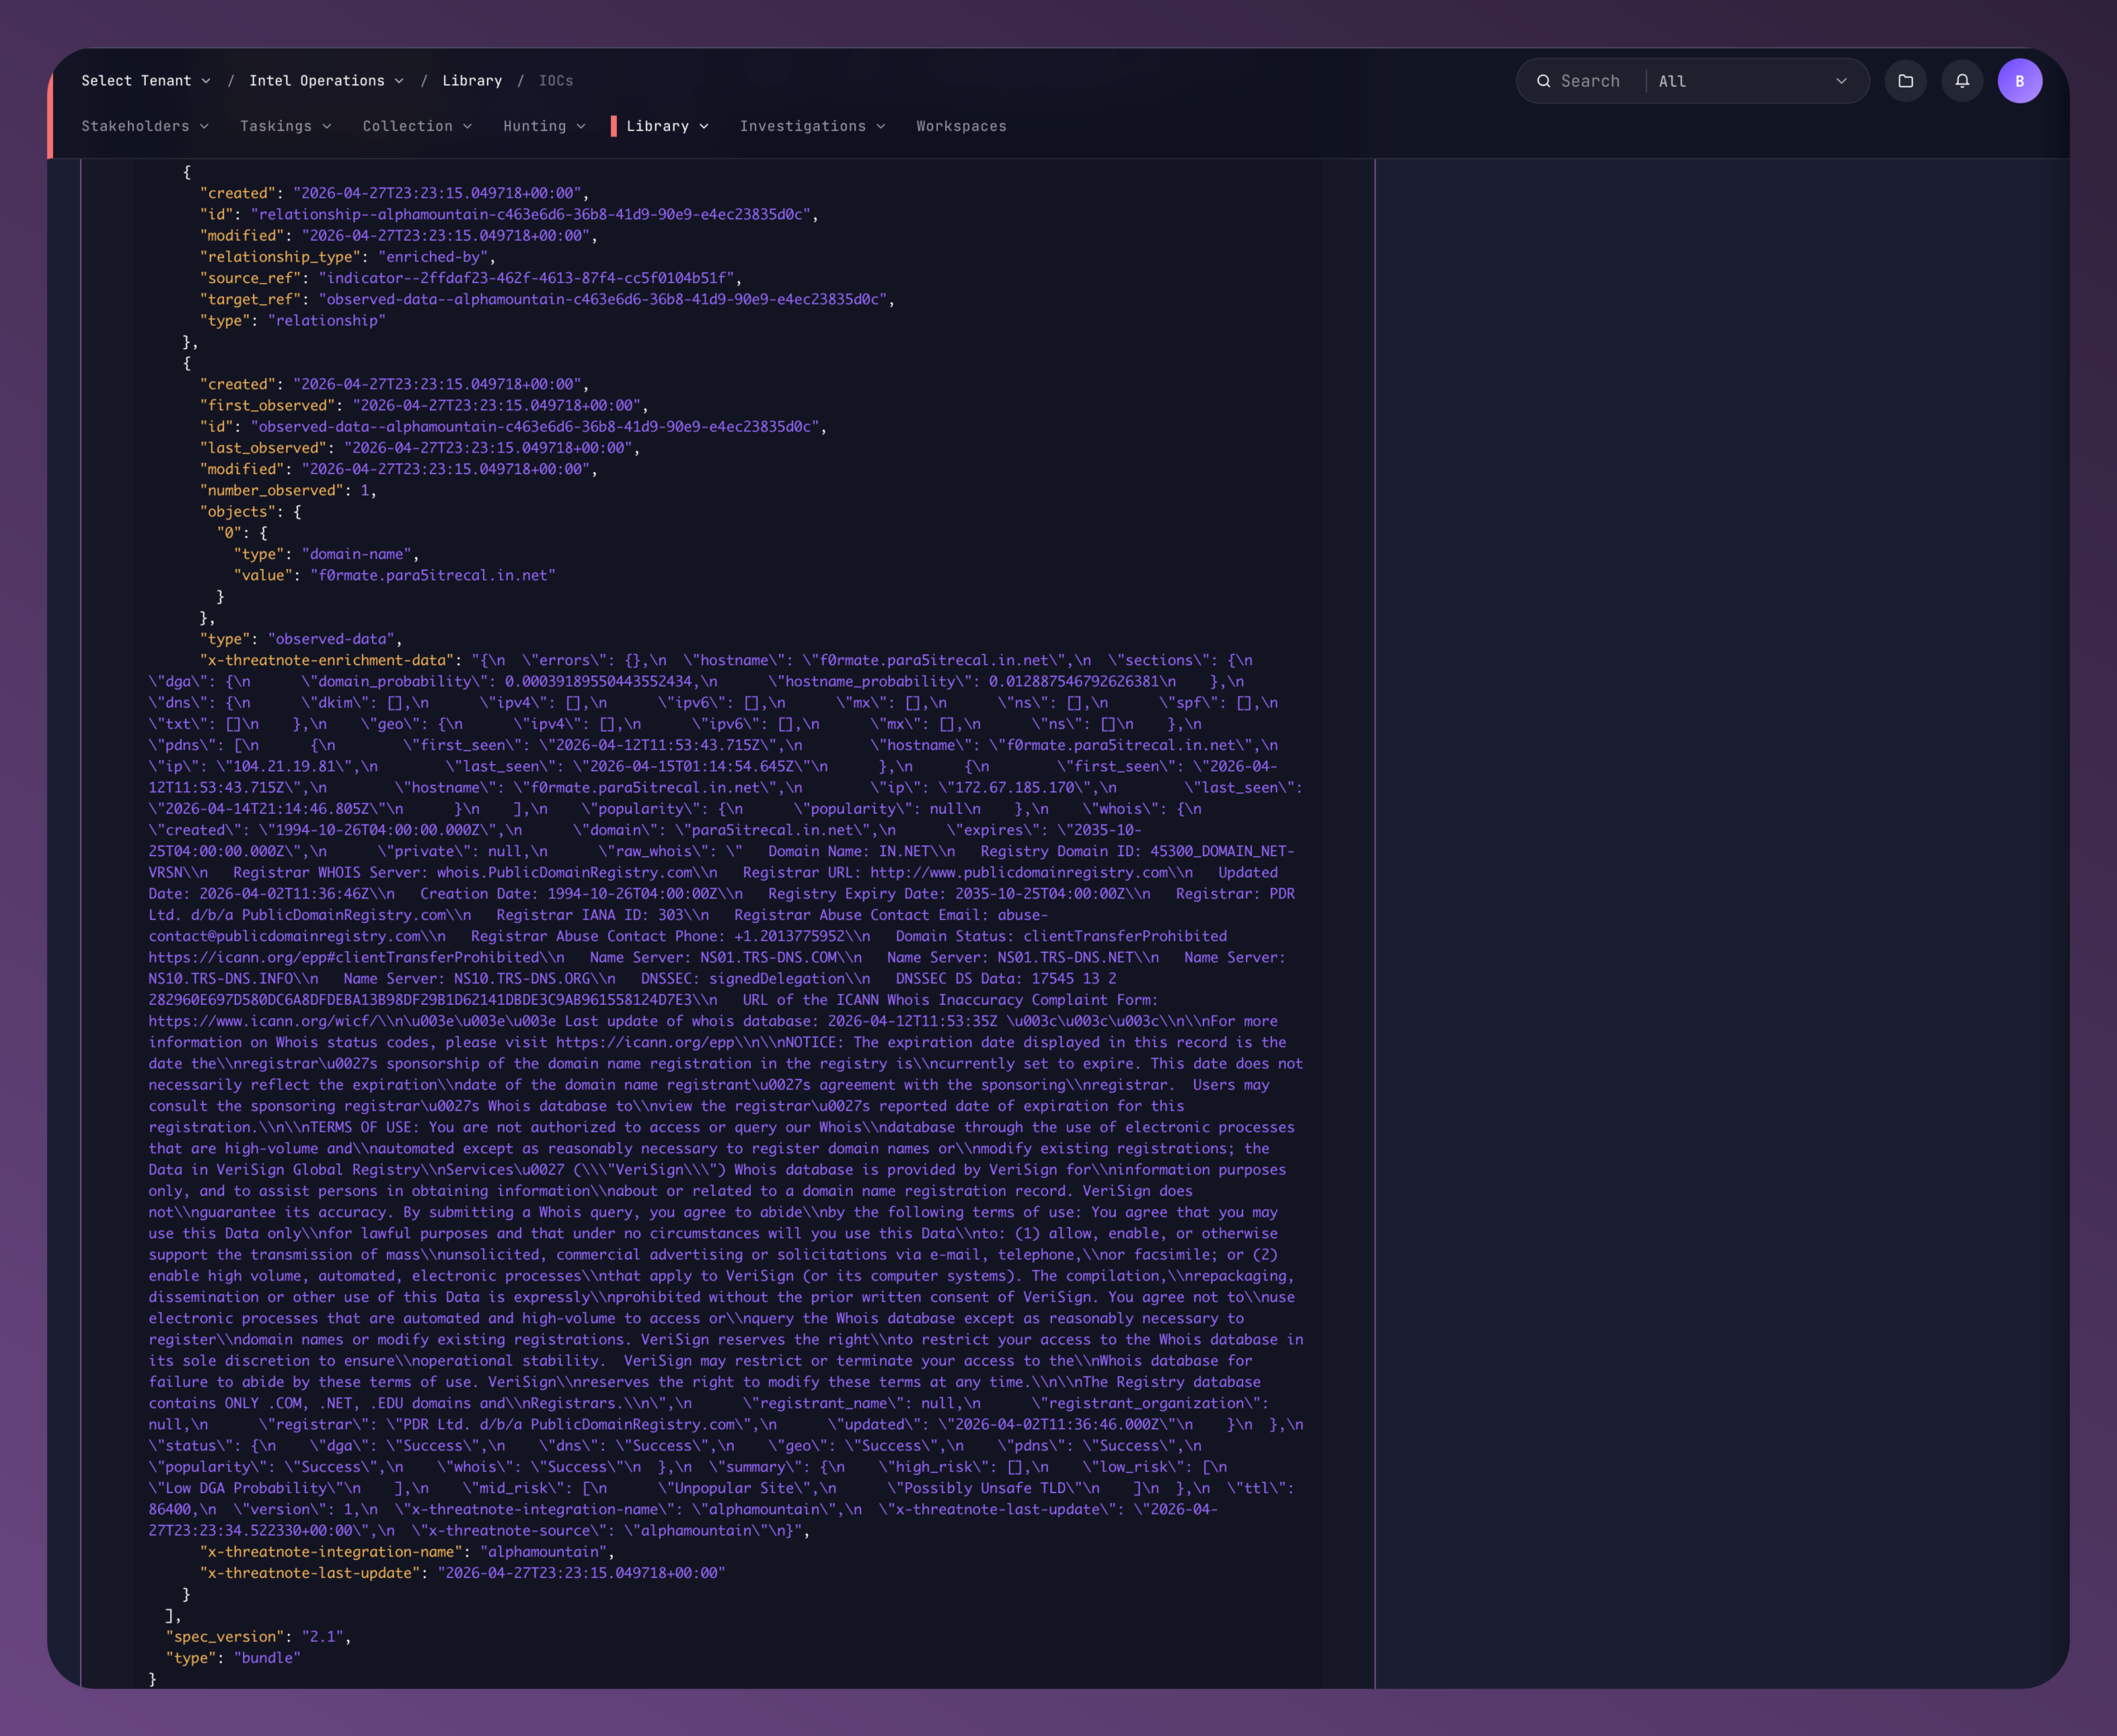This screenshot has width=2117, height=1736.
Task: Expand Intel Operations breadcrumb dropdown
Action: (x=326, y=81)
